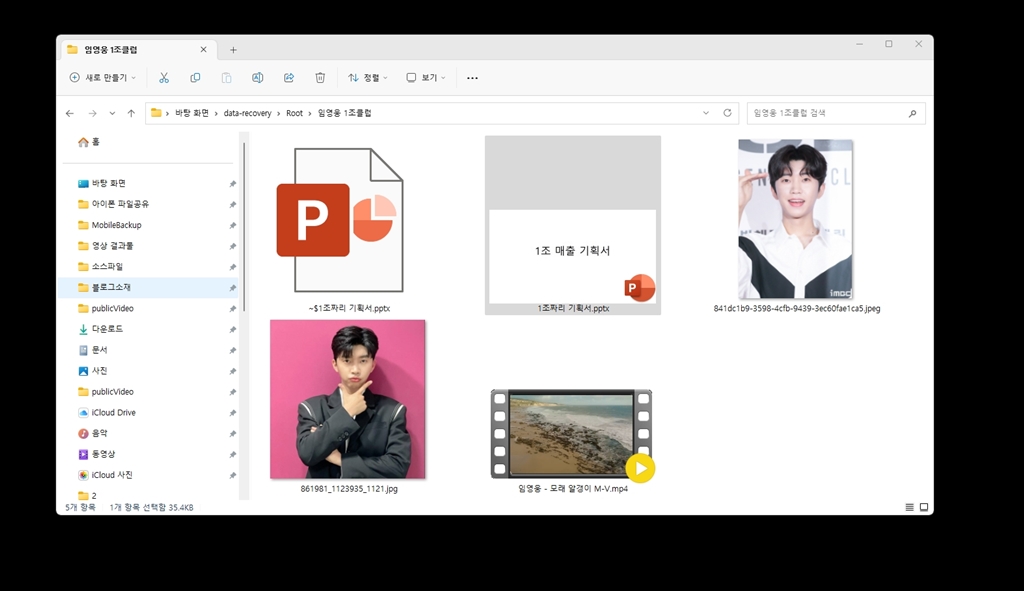Viewport: 1024px width, 591px height.
Task: Go up one folder level arrow
Action: click(x=131, y=113)
